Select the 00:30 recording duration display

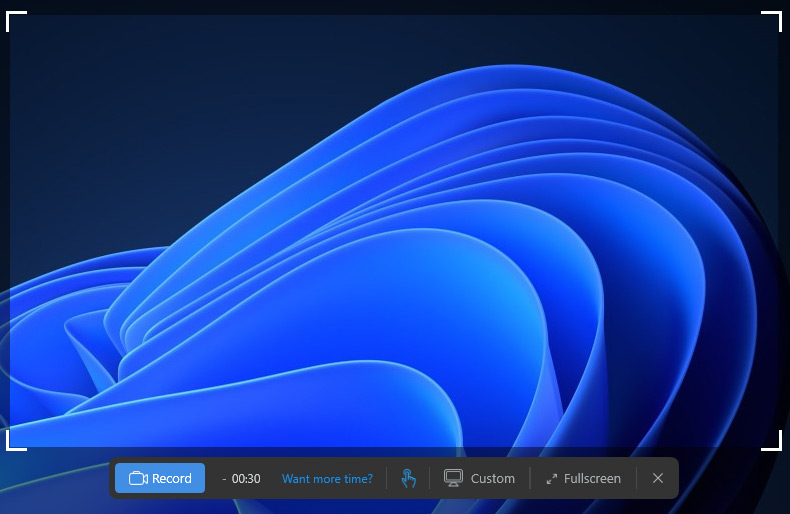click(x=246, y=479)
